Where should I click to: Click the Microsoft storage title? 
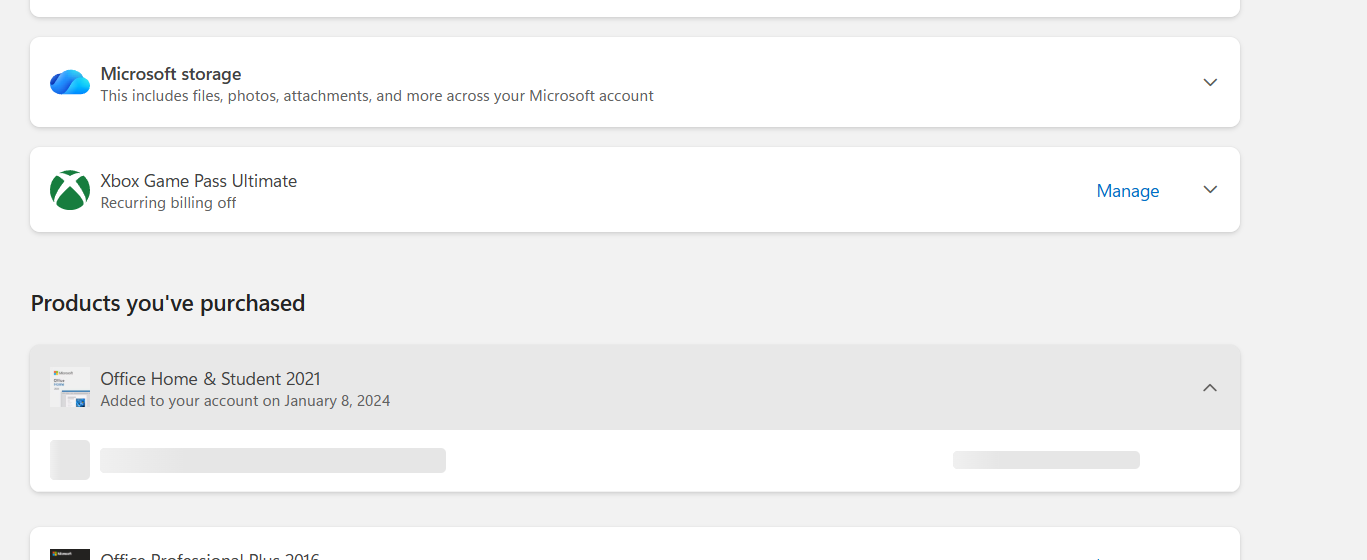coord(171,74)
